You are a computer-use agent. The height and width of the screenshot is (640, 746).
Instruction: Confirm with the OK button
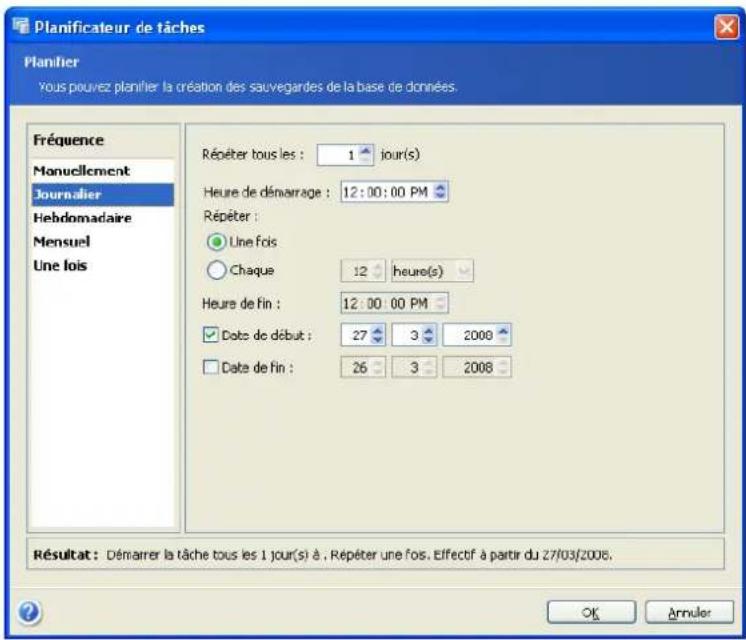click(x=591, y=612)
